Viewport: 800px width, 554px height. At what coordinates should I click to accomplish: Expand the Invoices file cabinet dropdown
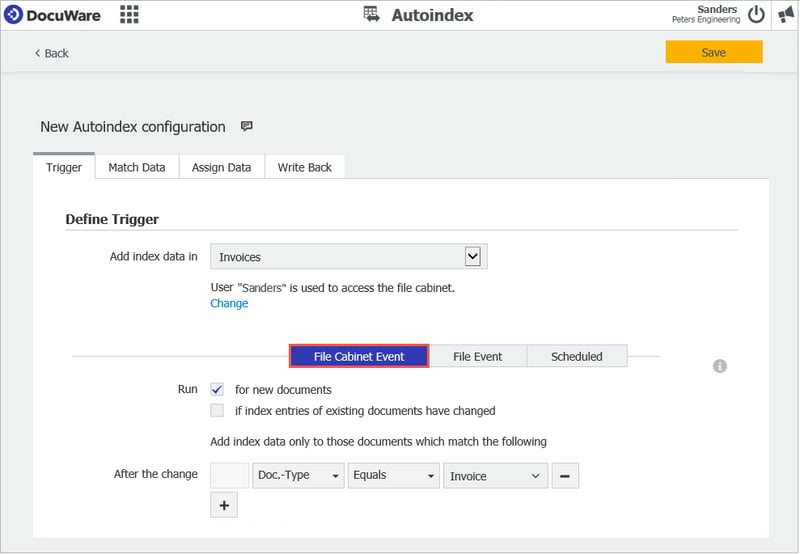(x=473, y=257)
